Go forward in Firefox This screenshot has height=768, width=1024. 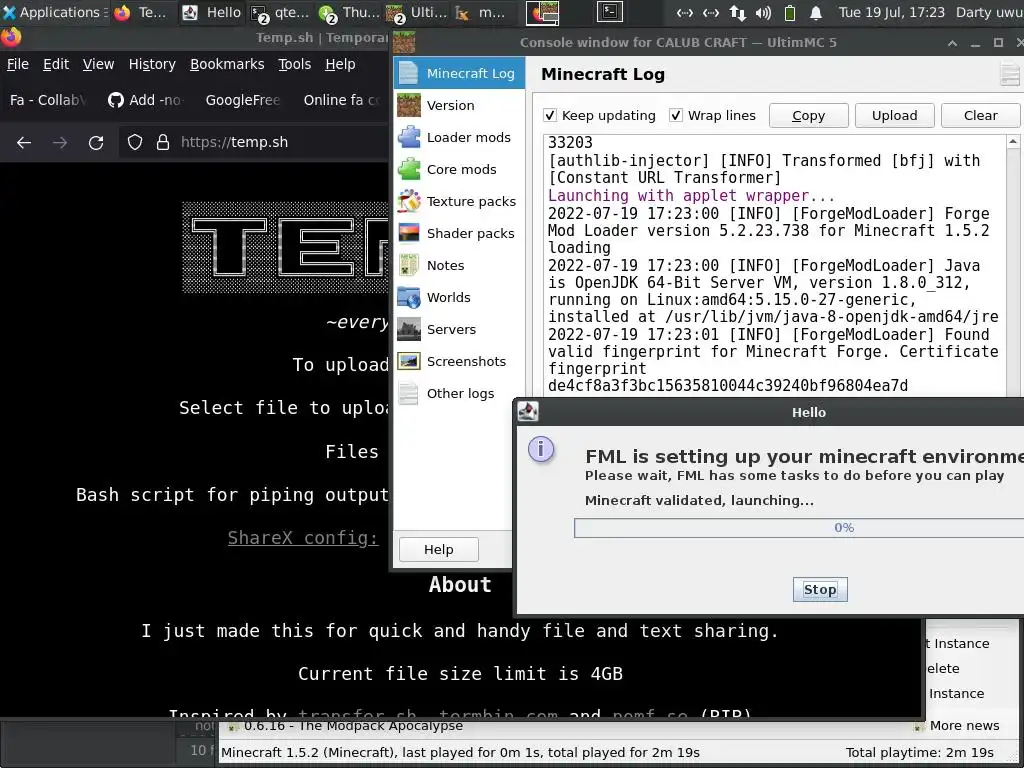[60, 142]
